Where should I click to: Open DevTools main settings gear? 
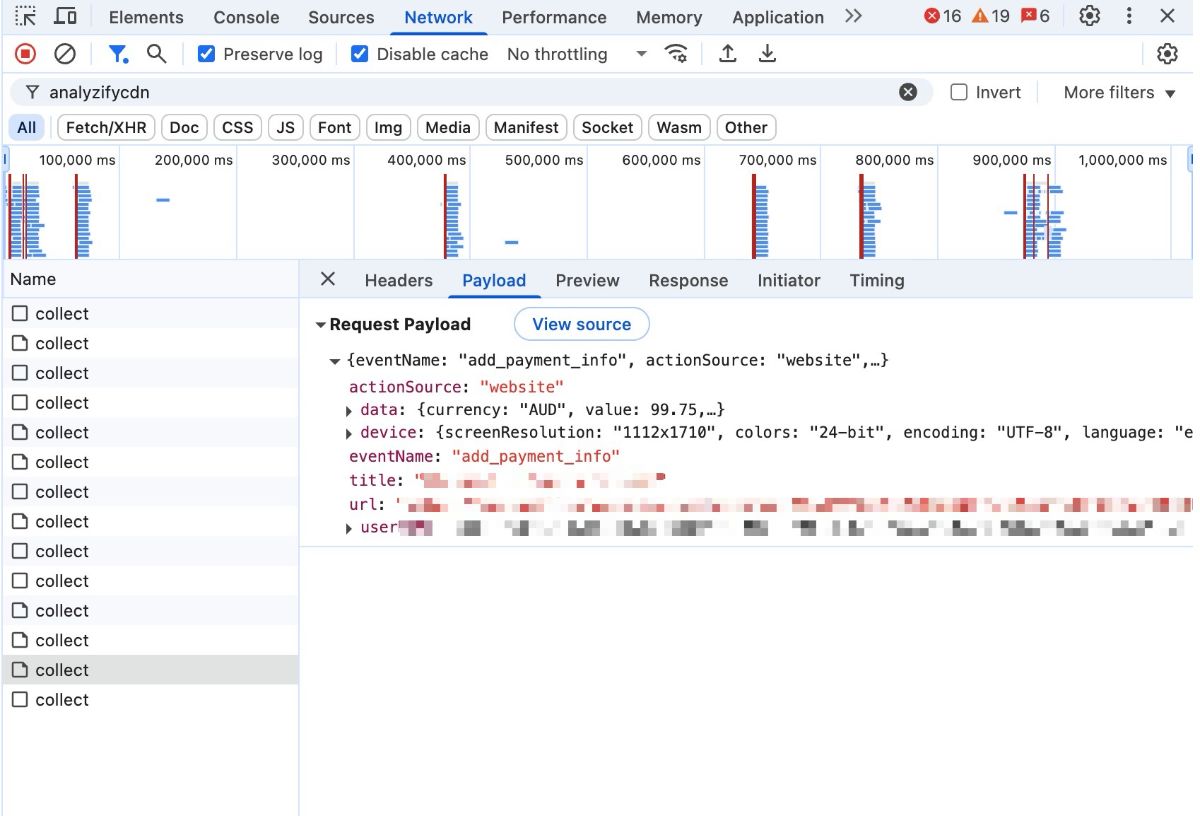(x=1090, y=16)
